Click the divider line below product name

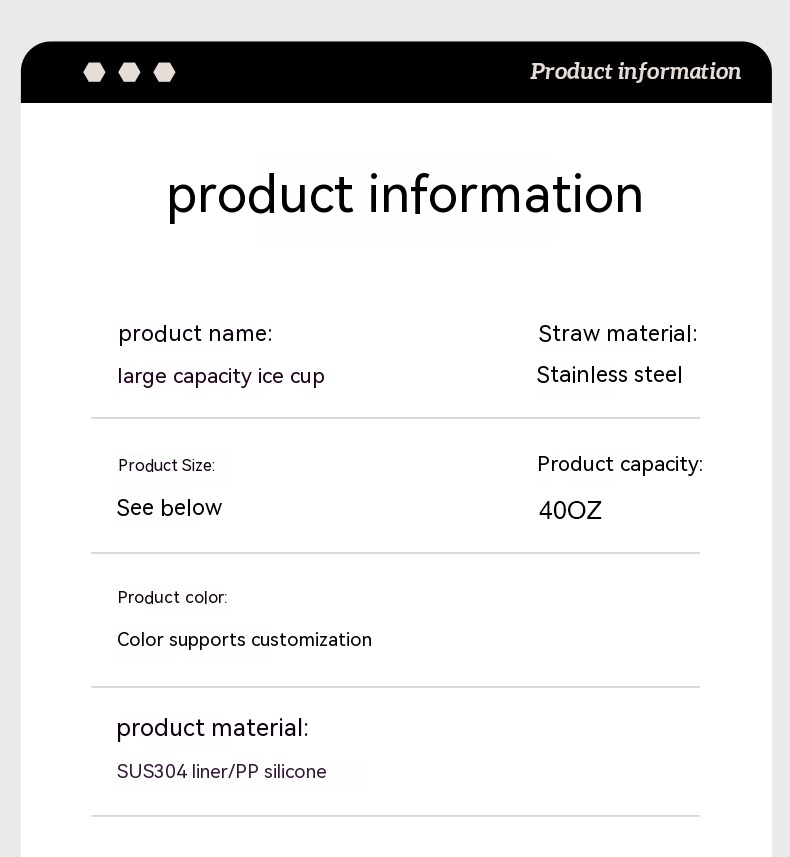pyautogui.click(x=395, y=418)
